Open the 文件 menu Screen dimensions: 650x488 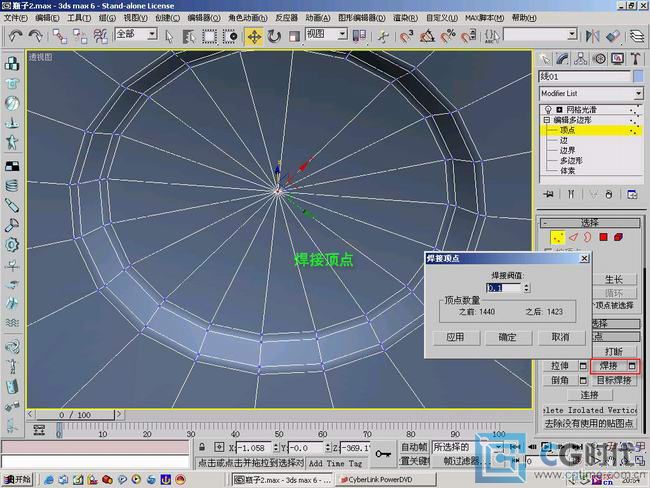(x=15, y=18)
